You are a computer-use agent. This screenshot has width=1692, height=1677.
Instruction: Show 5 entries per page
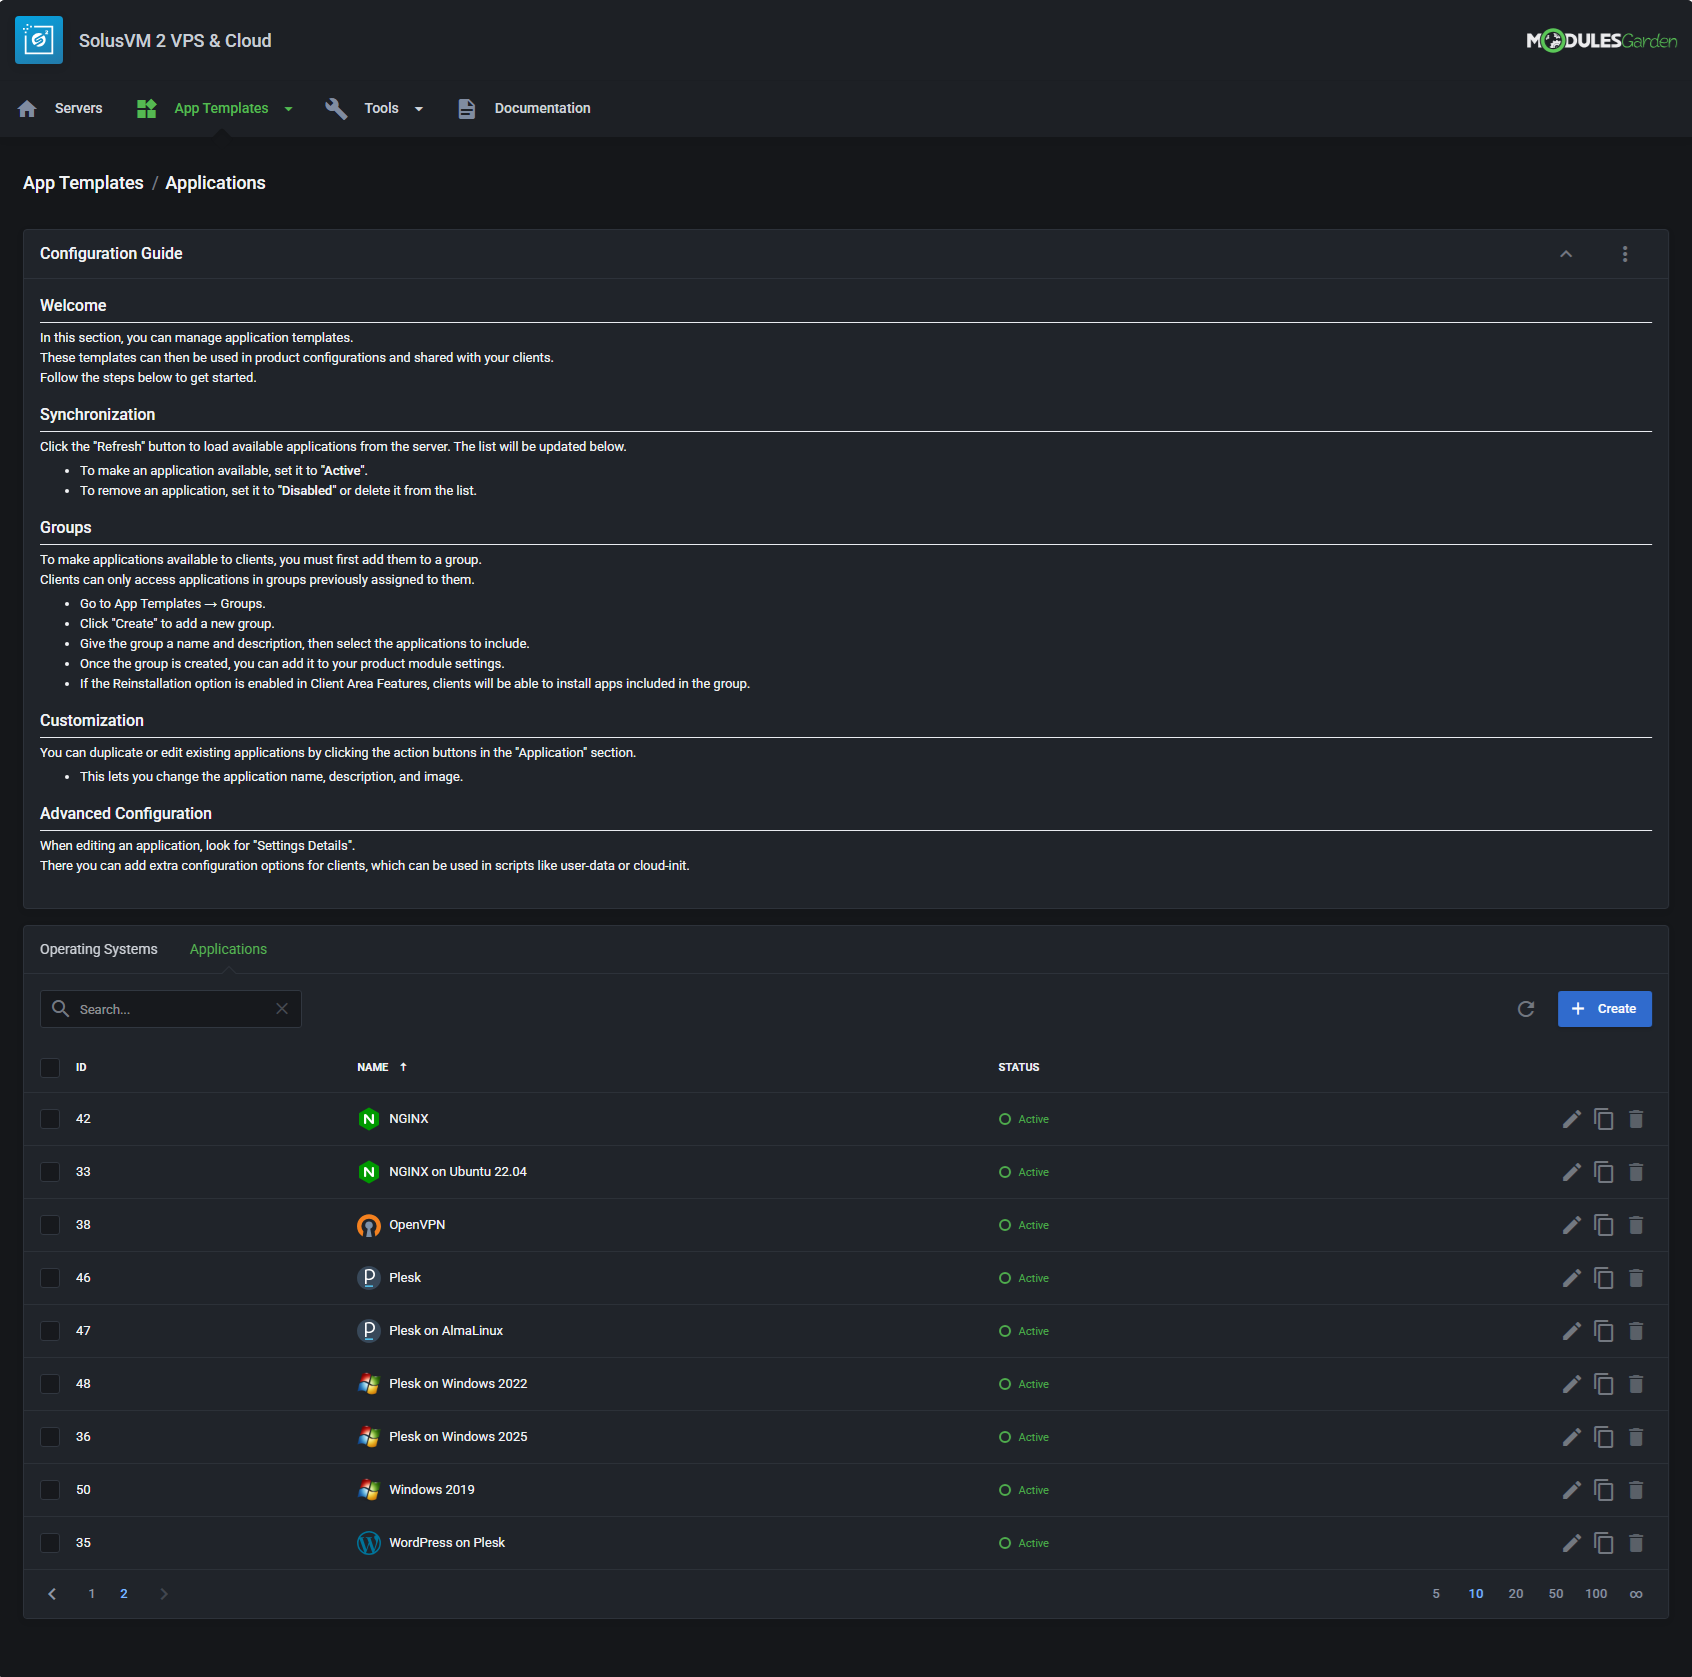(1436, 1594)
